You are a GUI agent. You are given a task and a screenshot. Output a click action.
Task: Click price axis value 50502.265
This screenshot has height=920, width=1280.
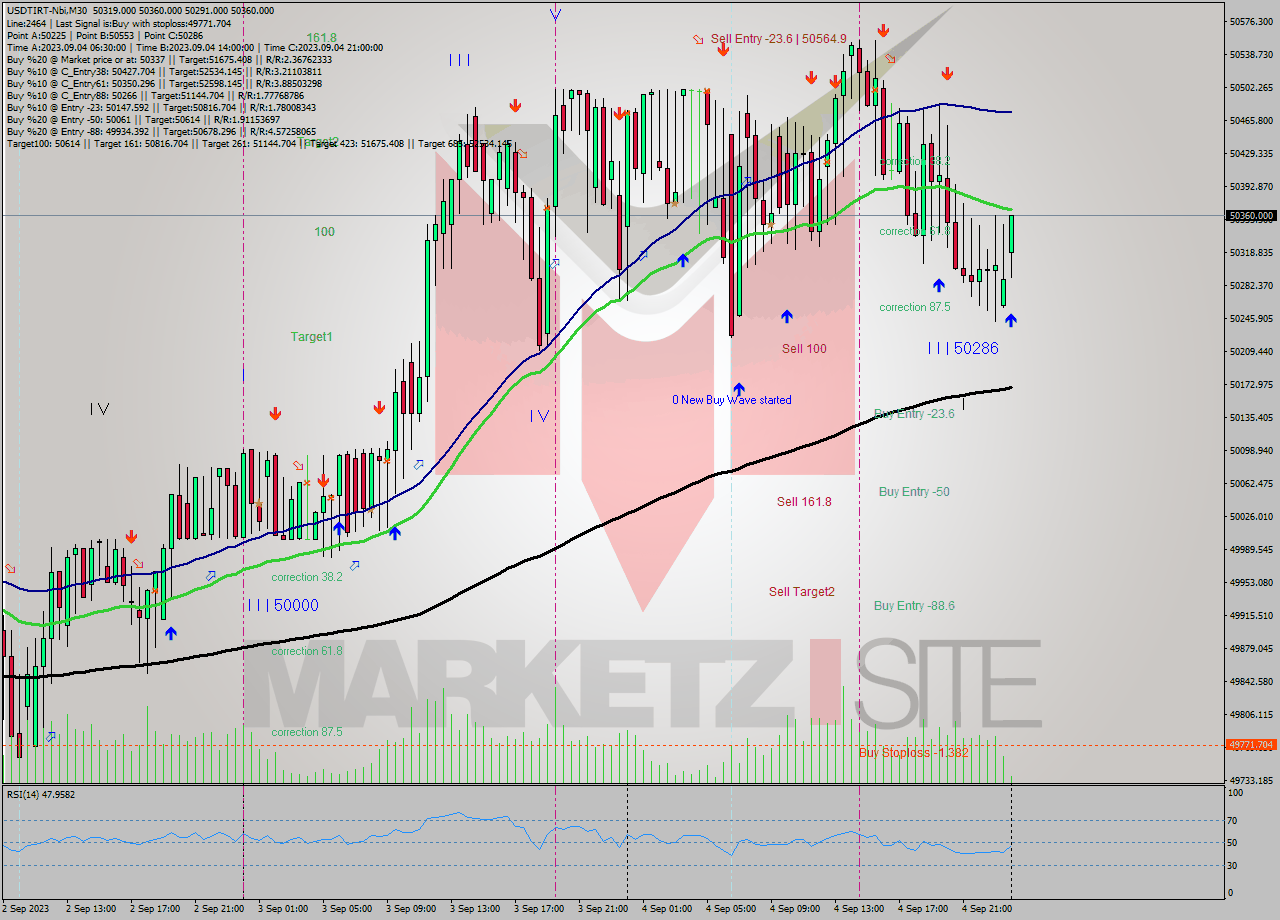pos(1251,87)
